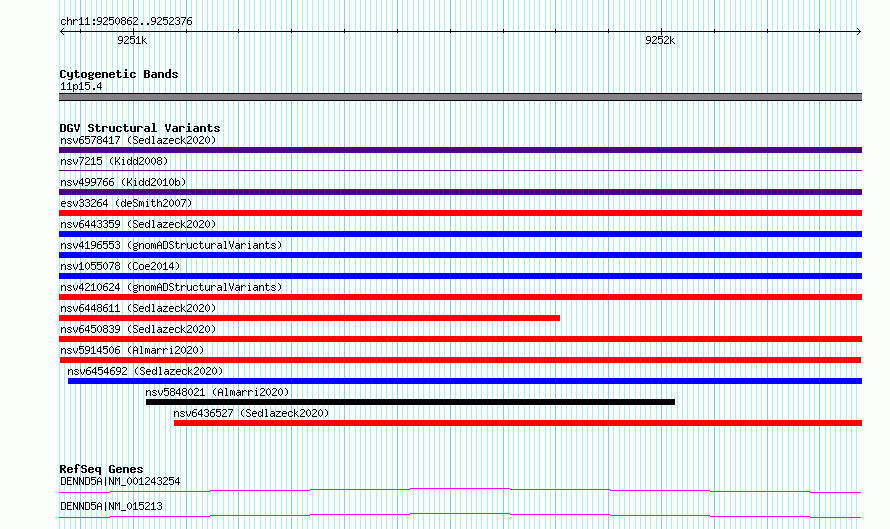Click the purple bar for nsv6578417

460,150
